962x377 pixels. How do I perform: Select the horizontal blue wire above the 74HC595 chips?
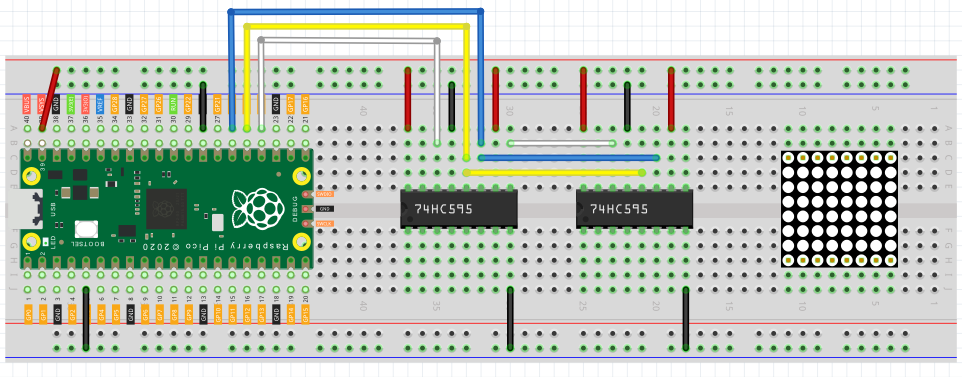(x=569, y=158)
